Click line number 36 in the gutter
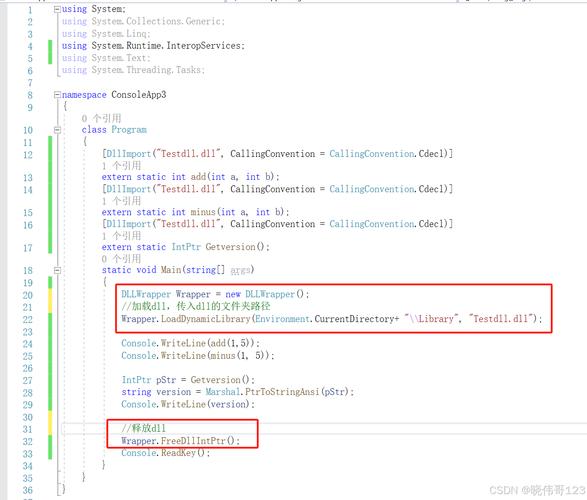Screen dimensions: 587x500 28,490
